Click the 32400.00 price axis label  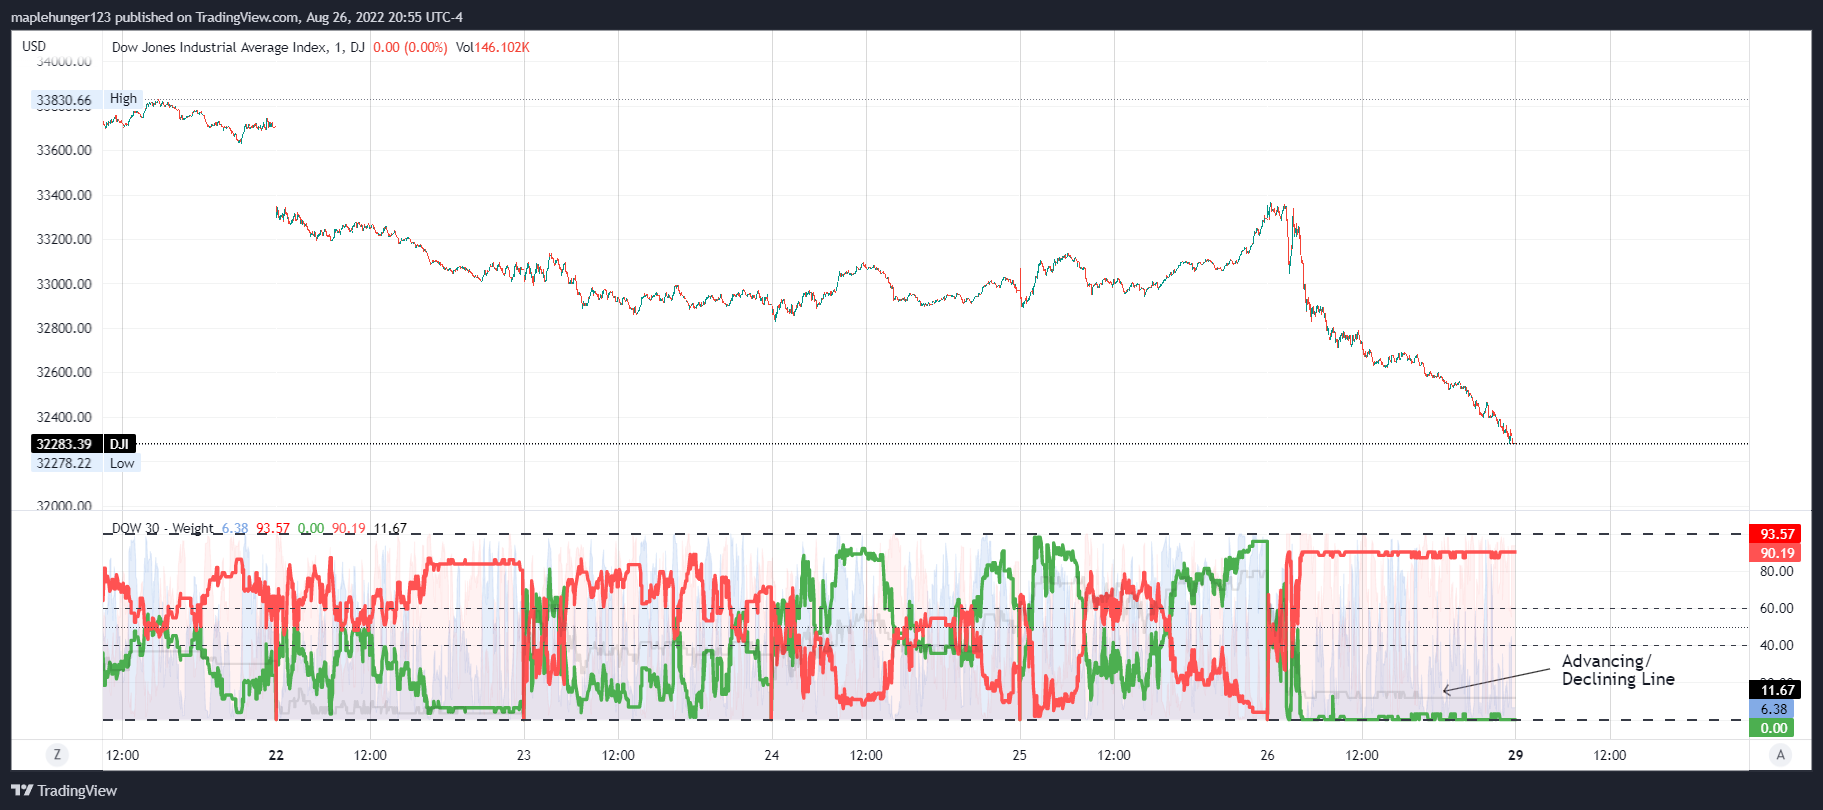[64, 417]
